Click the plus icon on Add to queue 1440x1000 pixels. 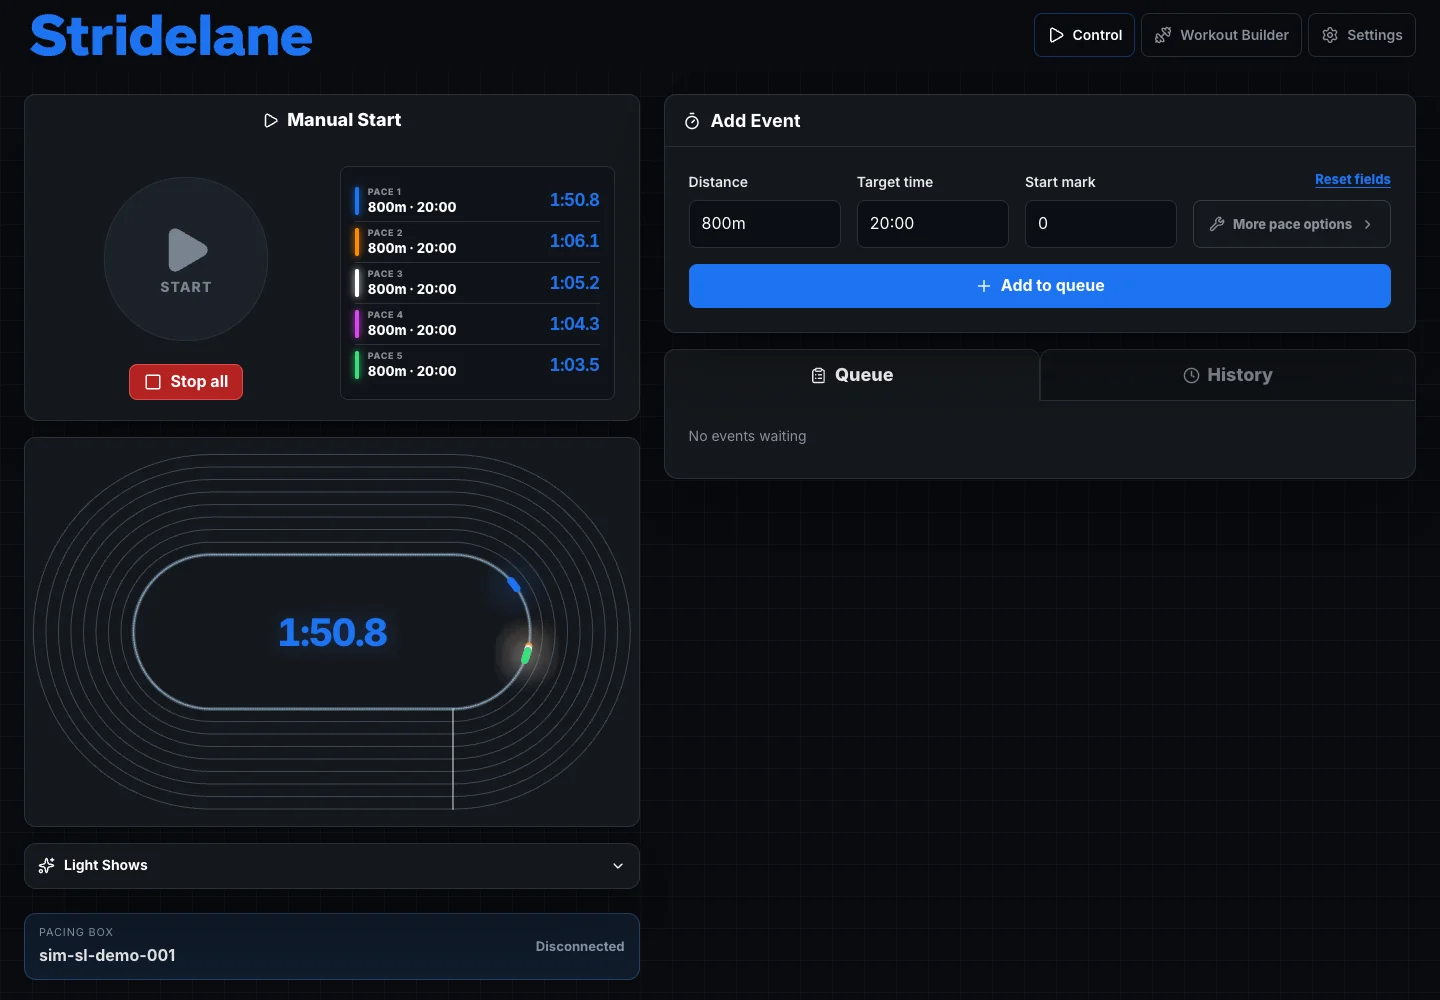pos(984,286)
